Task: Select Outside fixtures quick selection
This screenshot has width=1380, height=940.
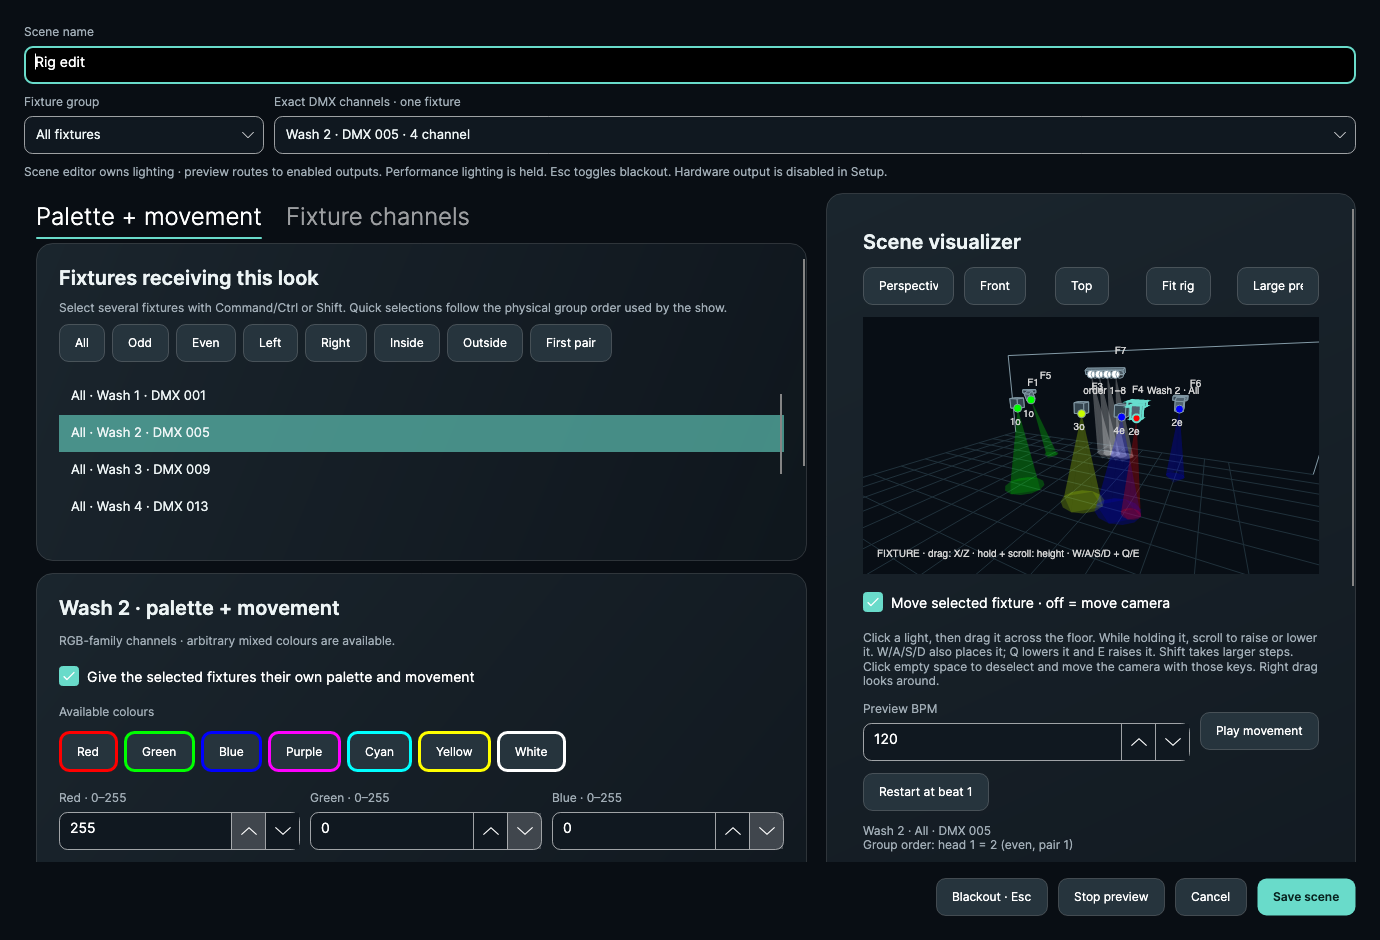Action: pyautogui.click(x=485, y=343)
